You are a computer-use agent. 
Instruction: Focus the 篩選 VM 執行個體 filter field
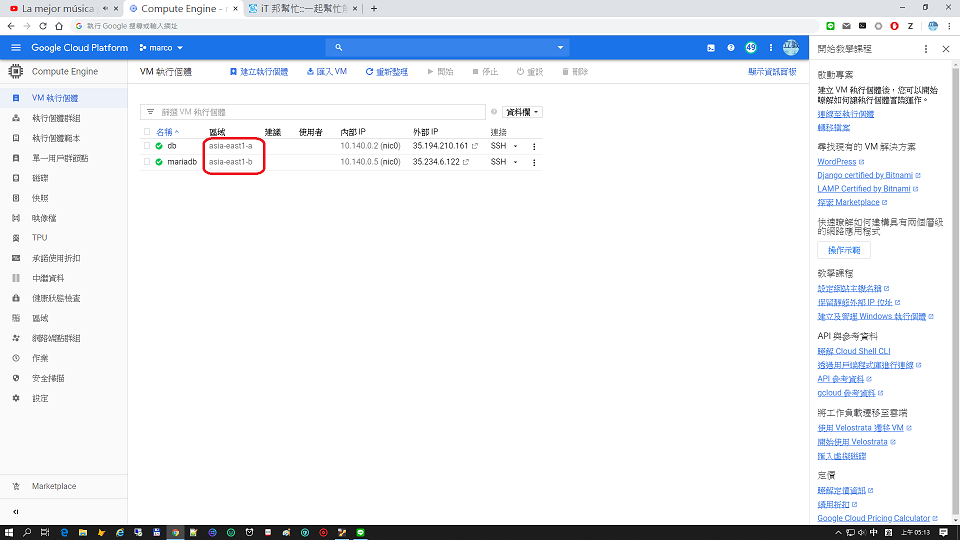point(313,112)
